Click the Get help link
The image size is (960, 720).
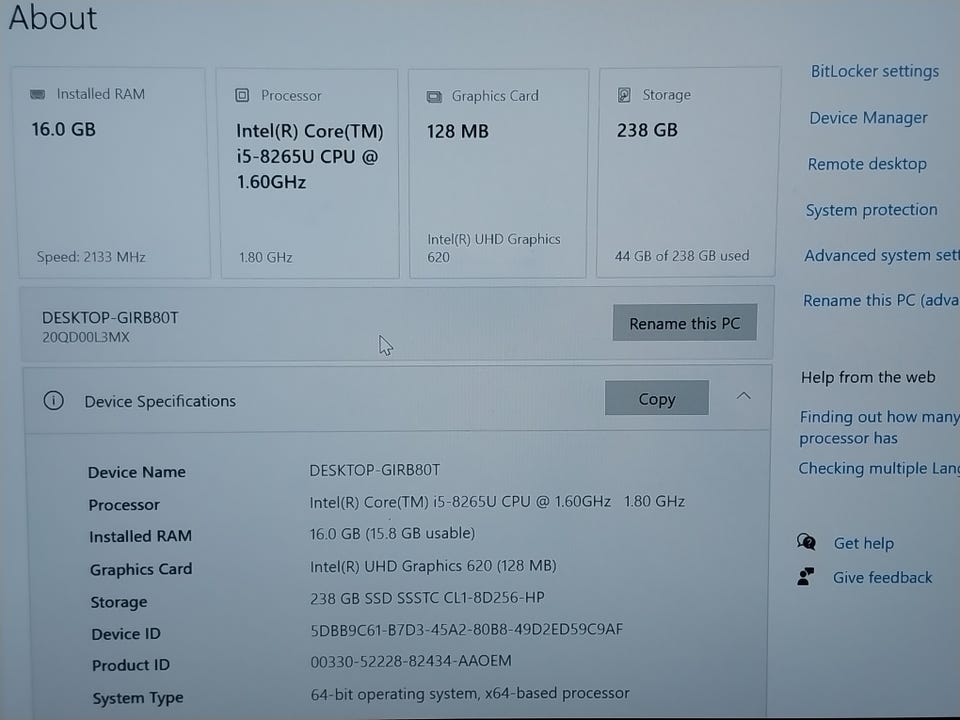[863, 543]
